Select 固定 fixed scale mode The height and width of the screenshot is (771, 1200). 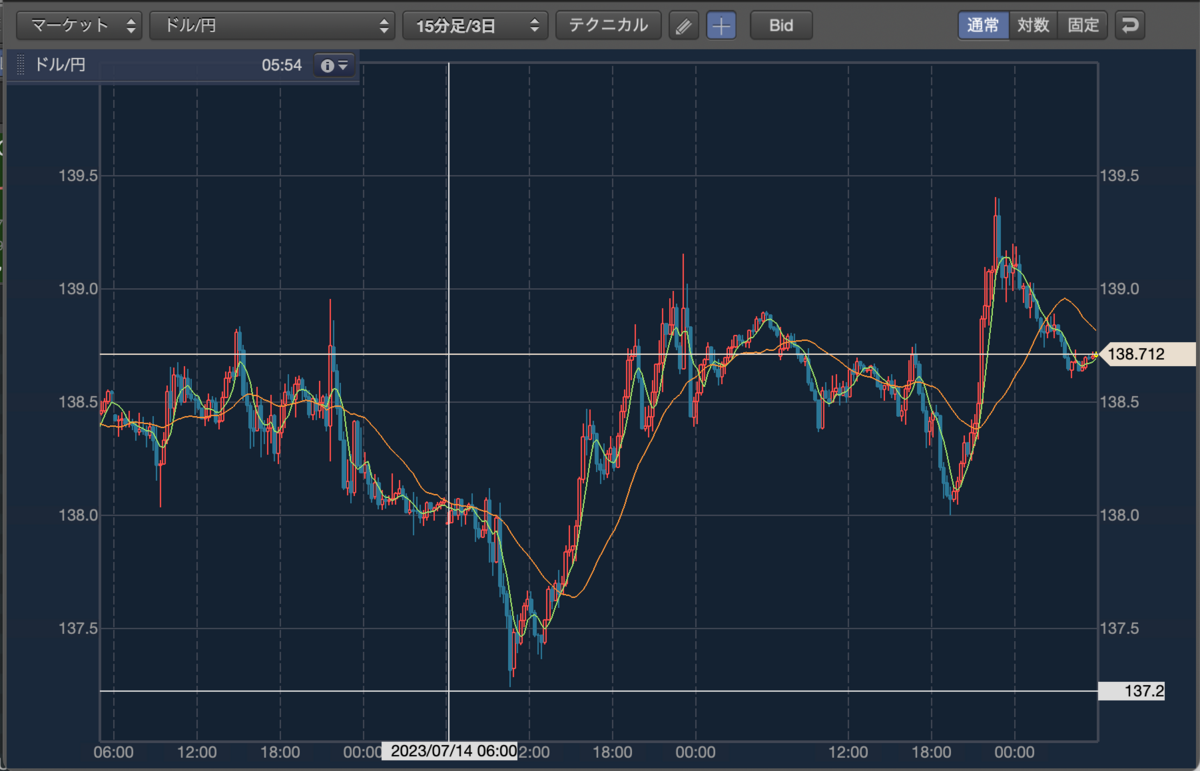click(1083, 26)
